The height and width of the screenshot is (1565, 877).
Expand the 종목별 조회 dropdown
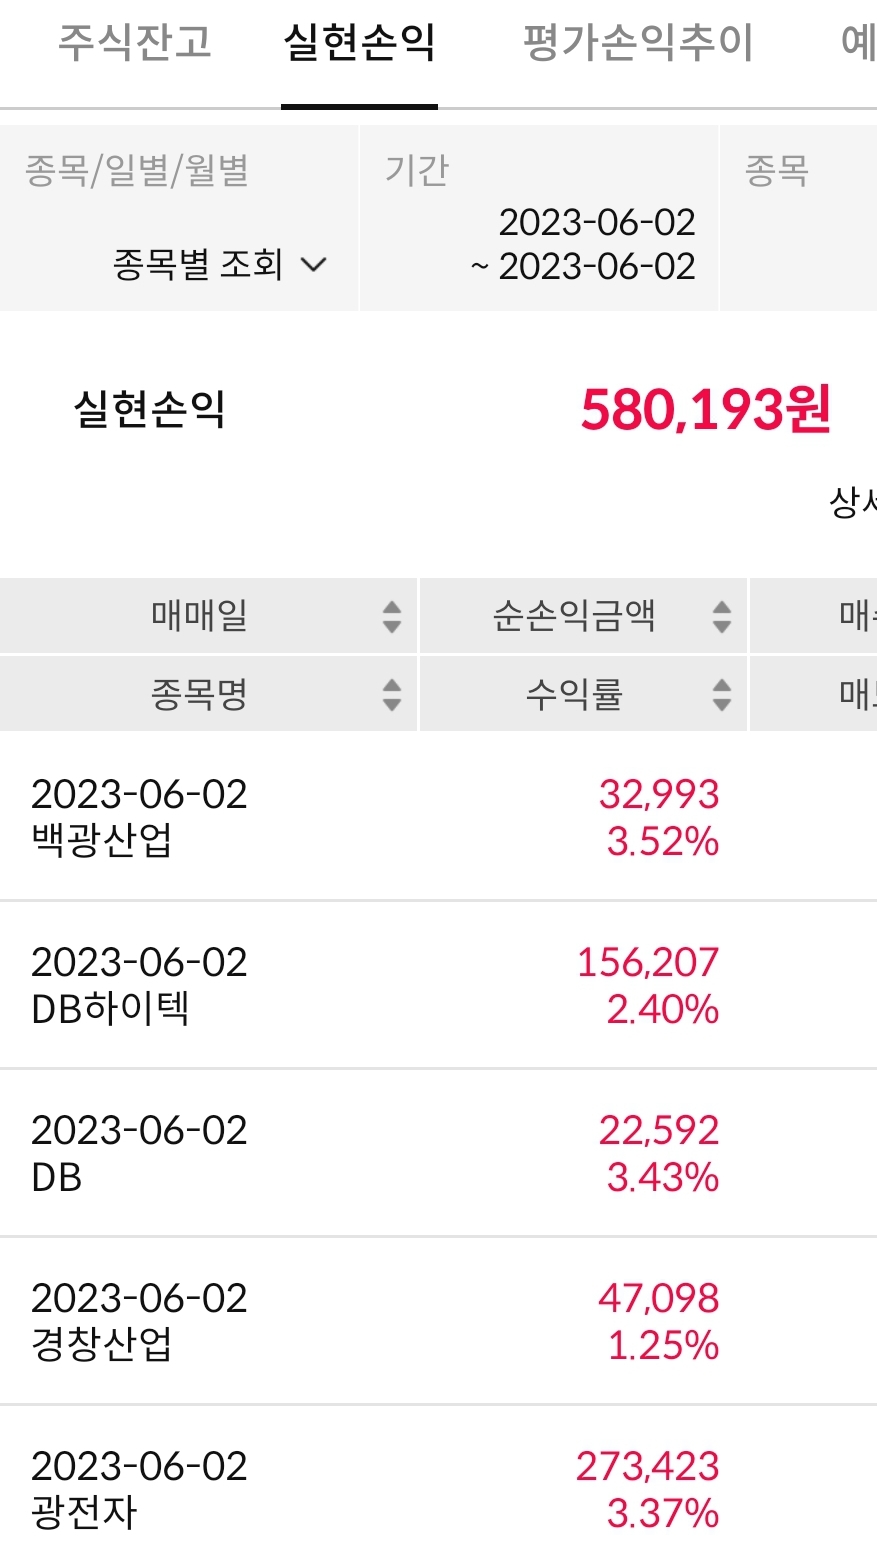coord(219,264)
